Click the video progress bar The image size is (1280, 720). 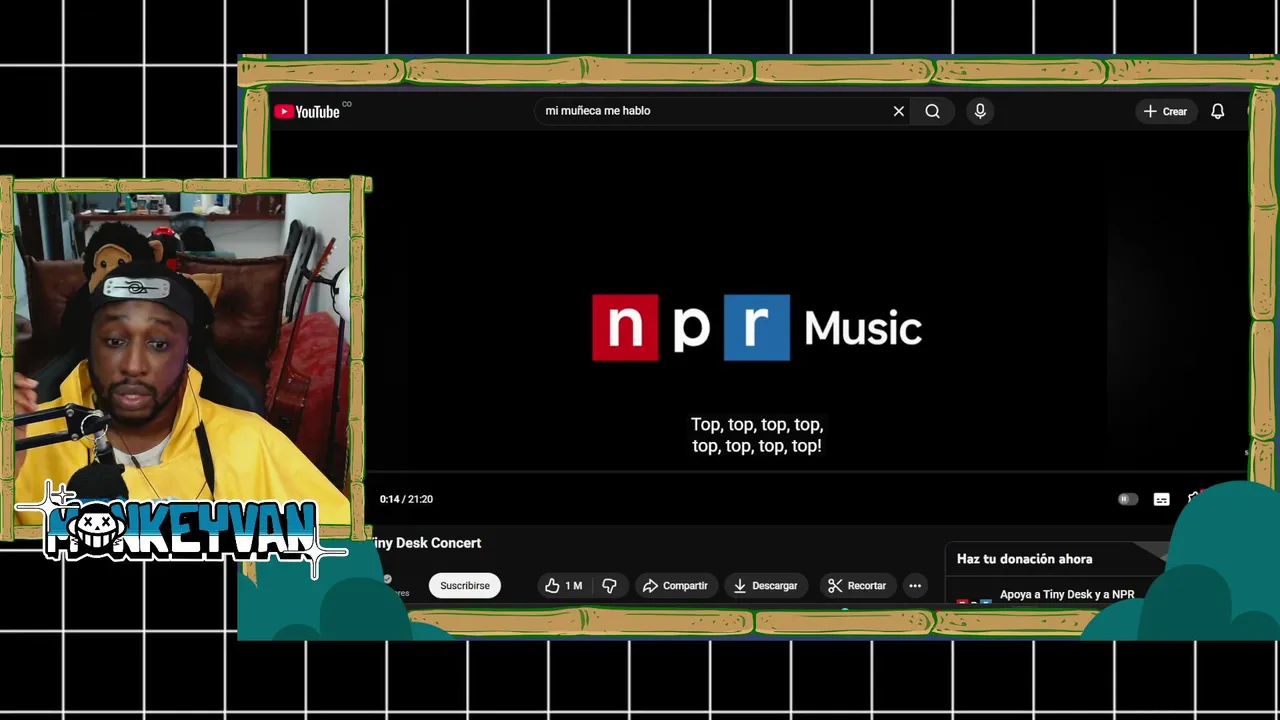point(808,471)
